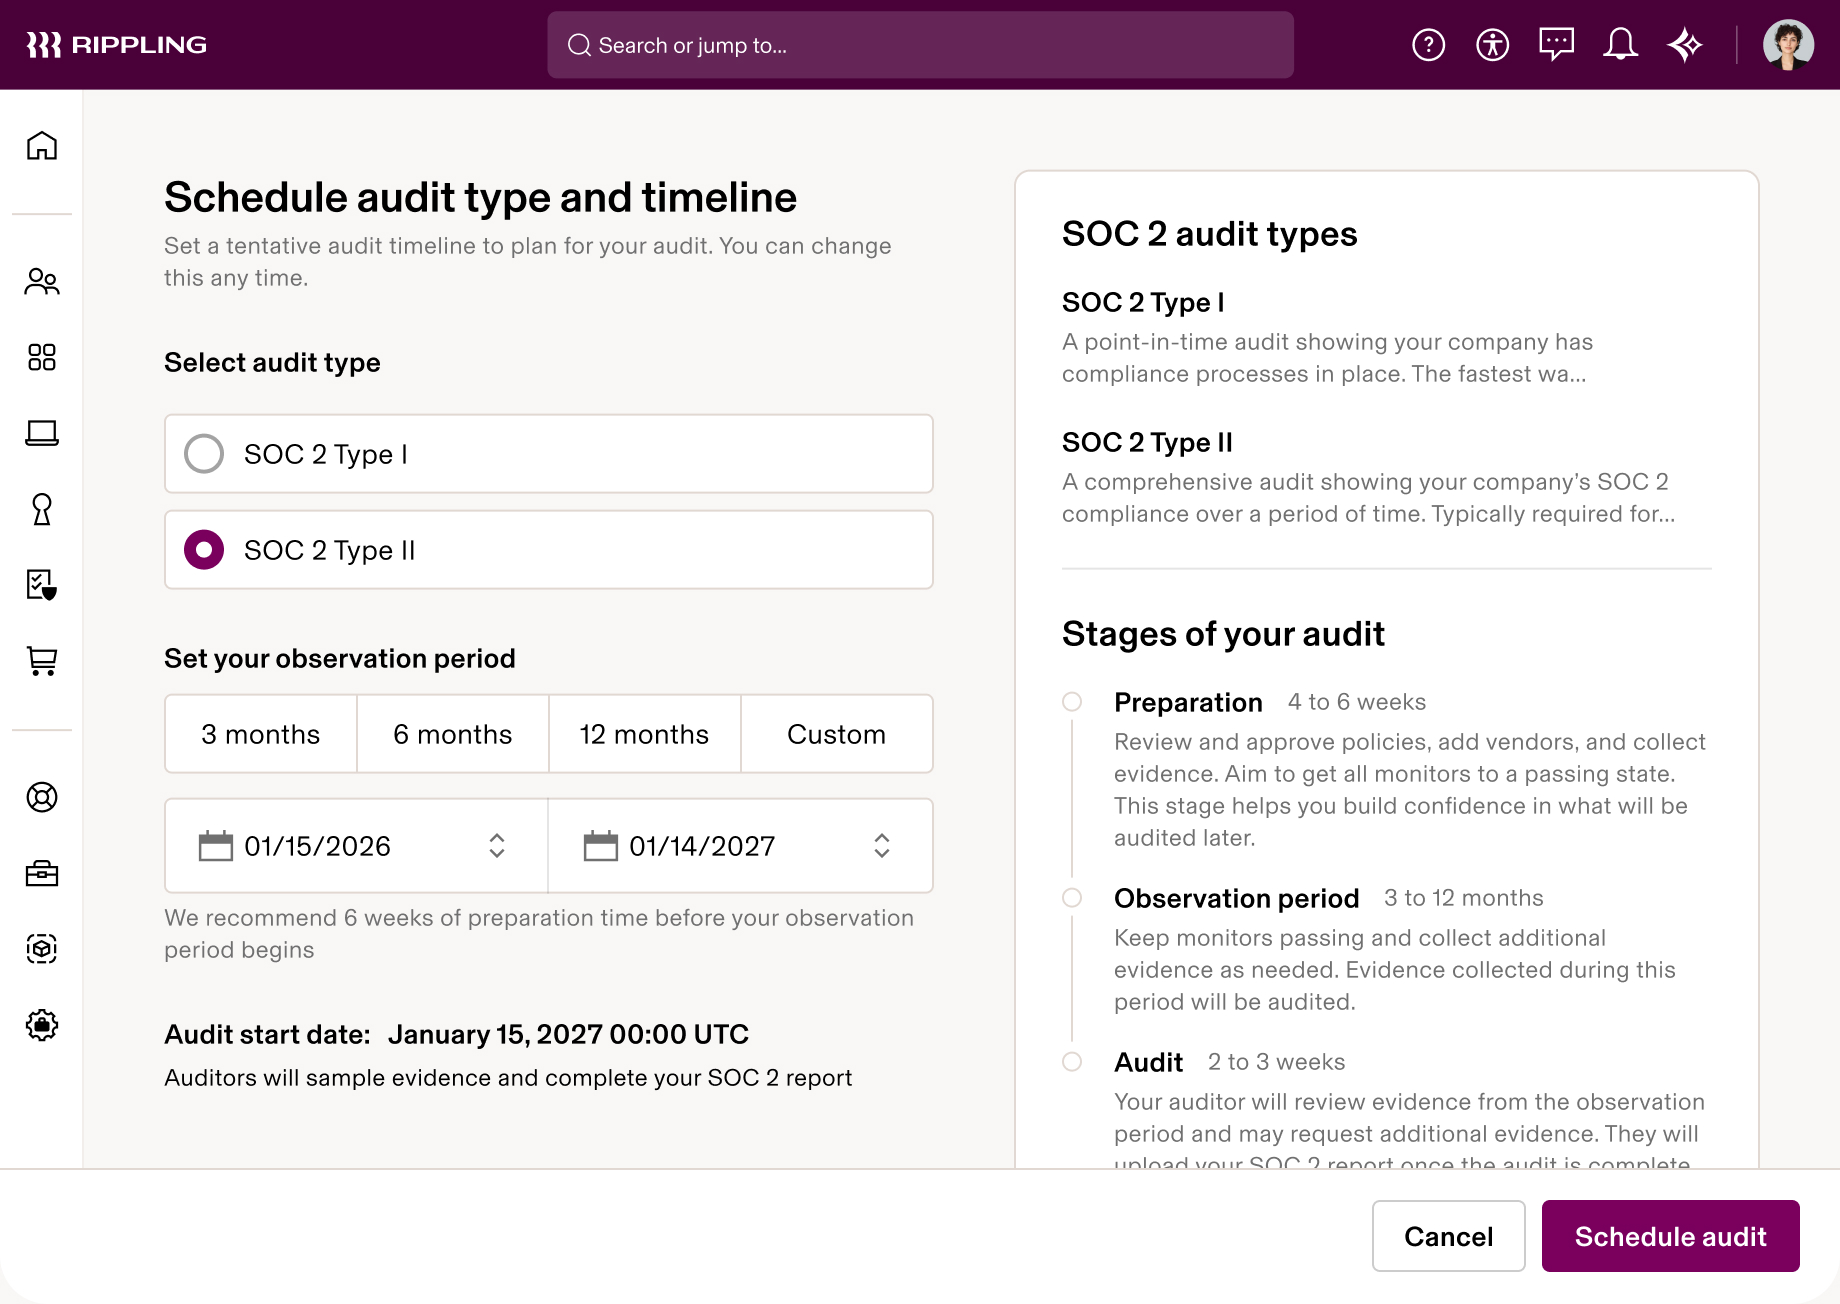Select the Devices laptop icon in sidebar
The image size is (1840, 1304).
[42, 434]
